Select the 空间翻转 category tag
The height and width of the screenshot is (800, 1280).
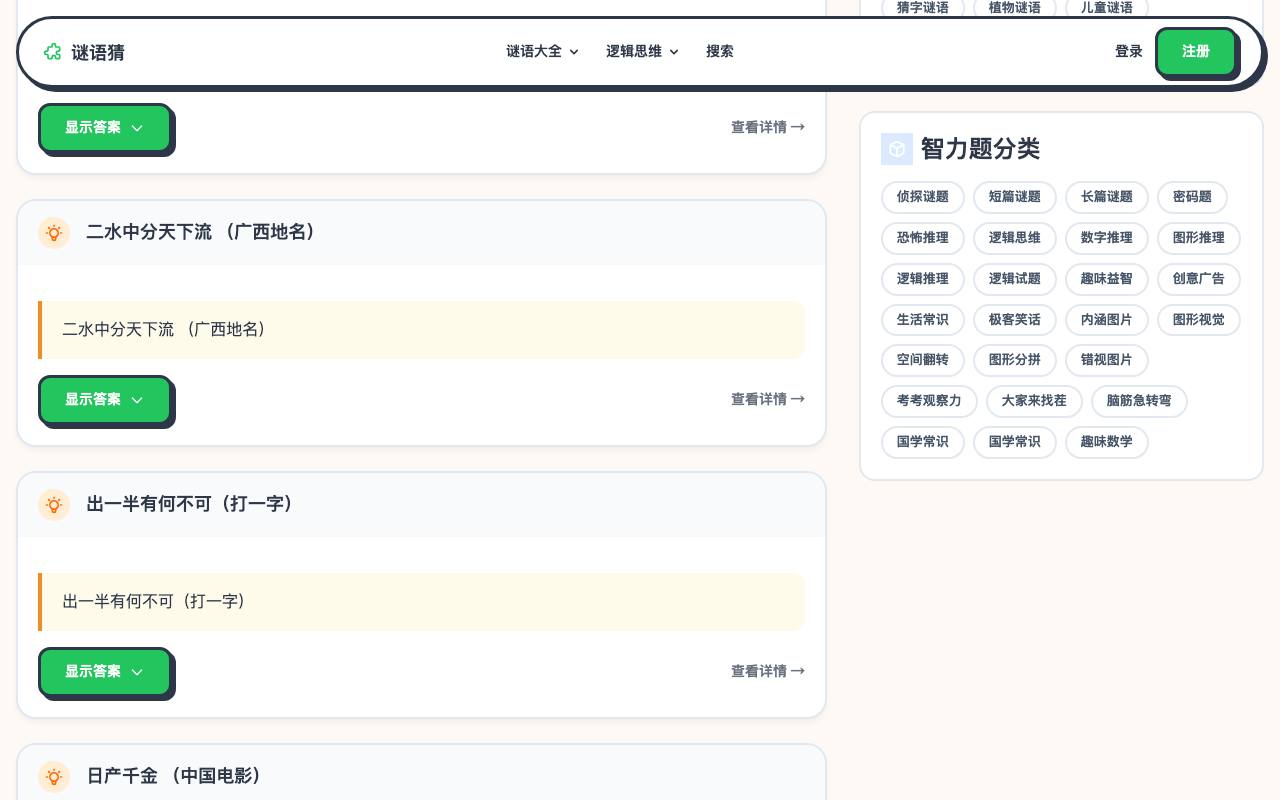pyautogui.click(x=923, y=360)
